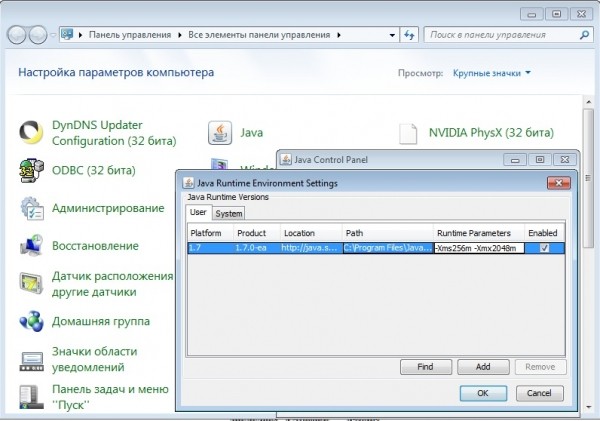
Task: Click the Cancel button
Action: 539,393
